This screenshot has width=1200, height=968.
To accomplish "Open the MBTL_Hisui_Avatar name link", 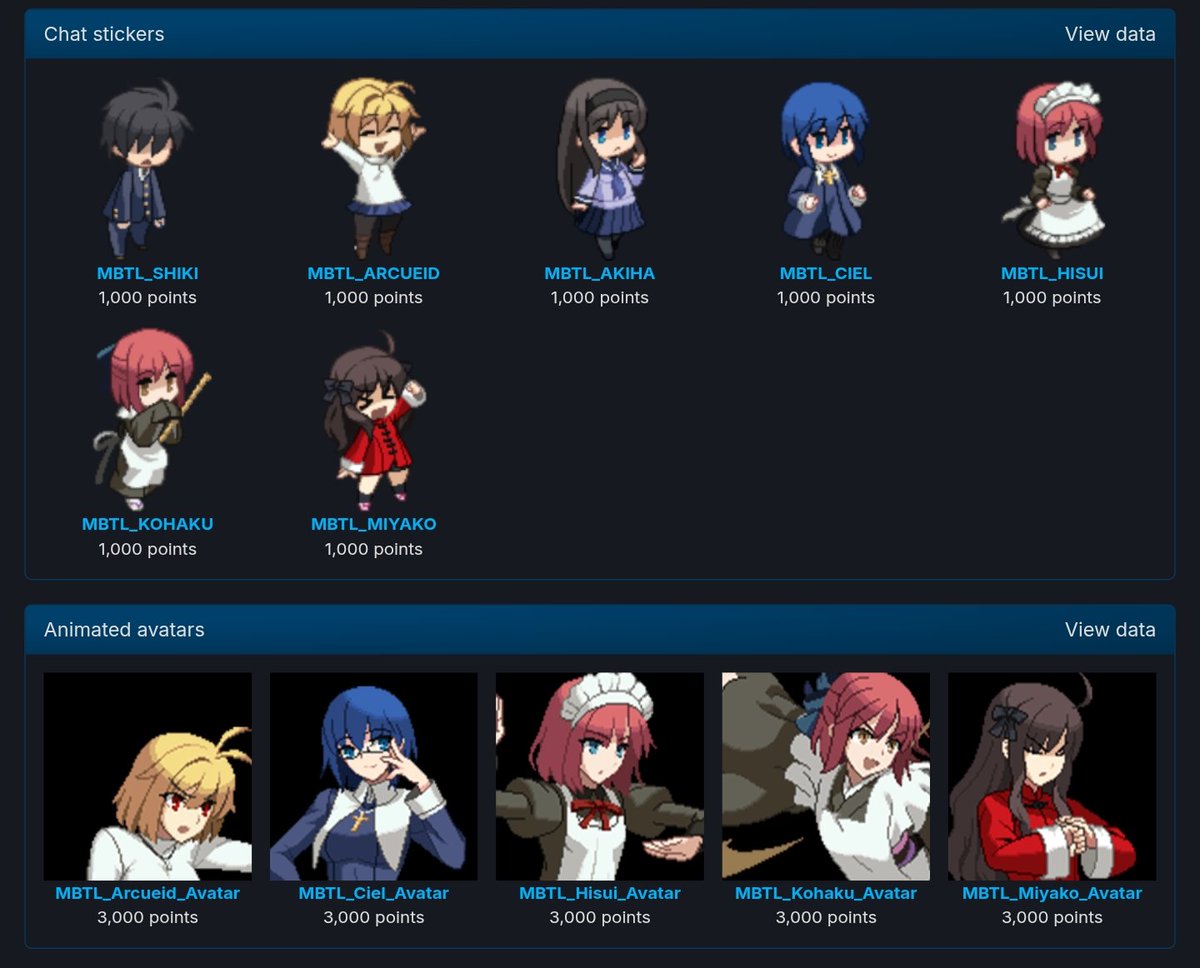I will (600, 893).
